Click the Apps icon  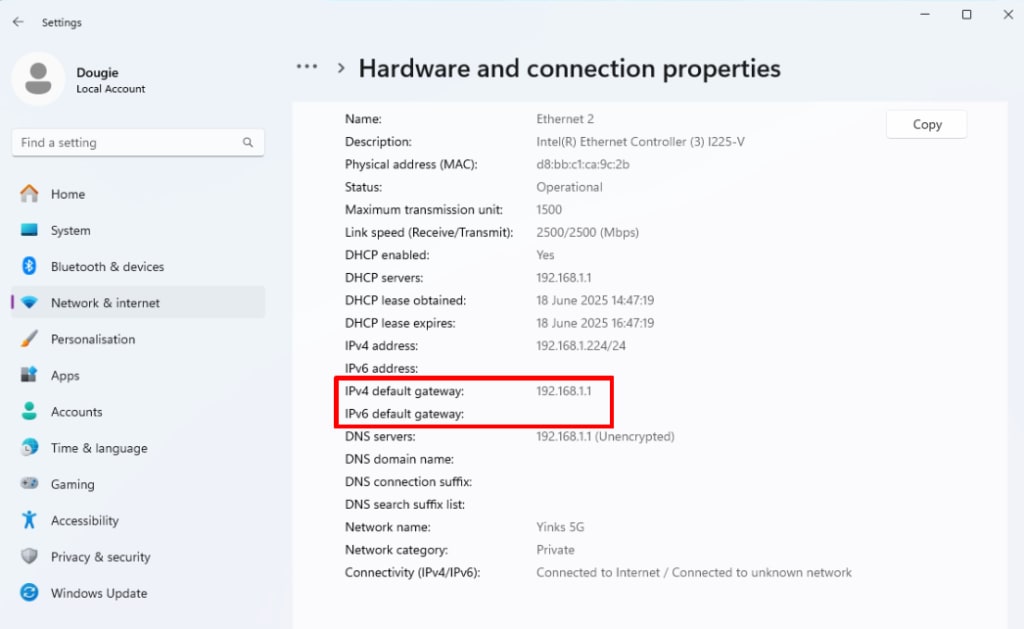click(x=29, y=375)
